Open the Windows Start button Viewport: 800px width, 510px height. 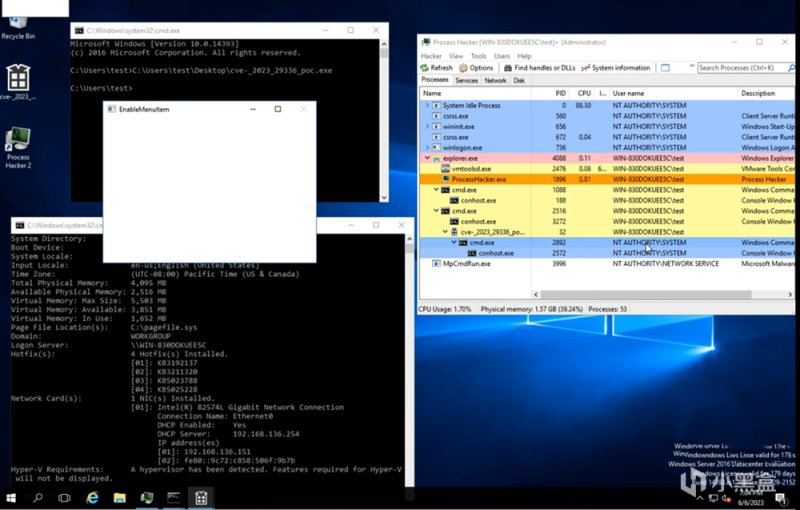(11, 498)
